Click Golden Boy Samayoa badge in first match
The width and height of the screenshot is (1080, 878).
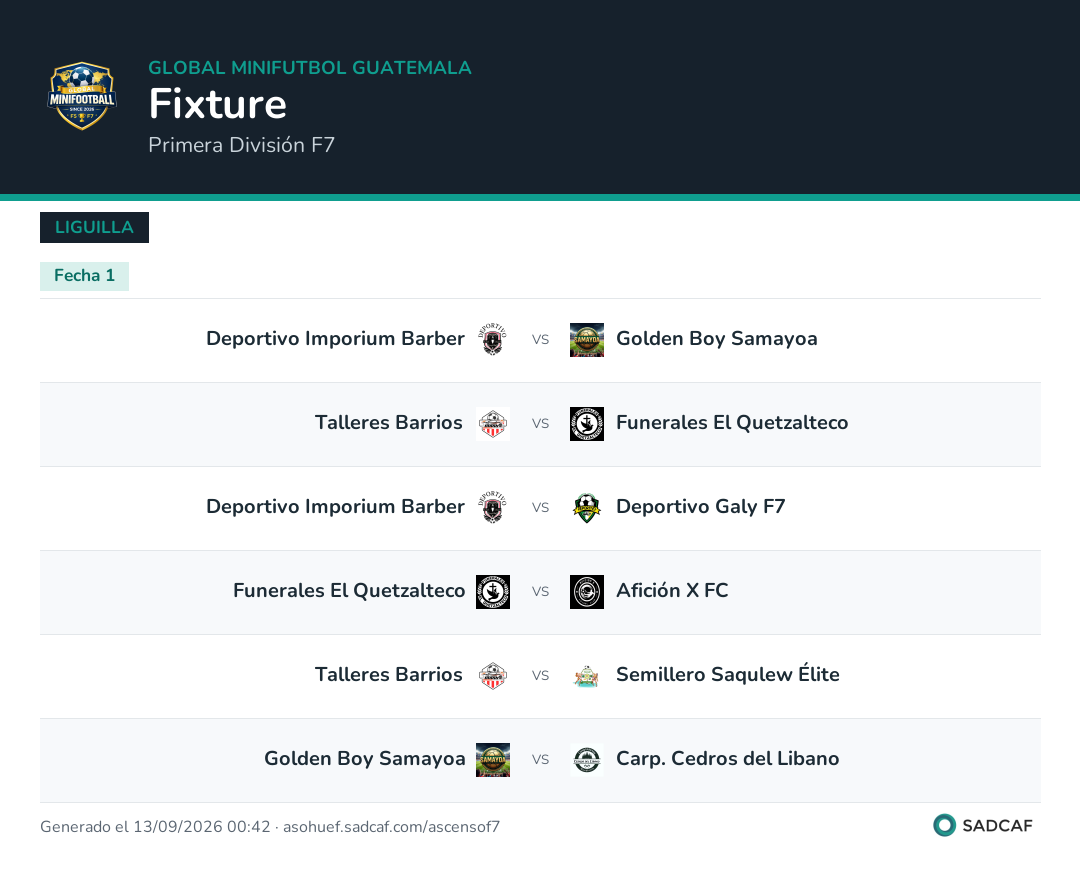(x=587, y=339)
